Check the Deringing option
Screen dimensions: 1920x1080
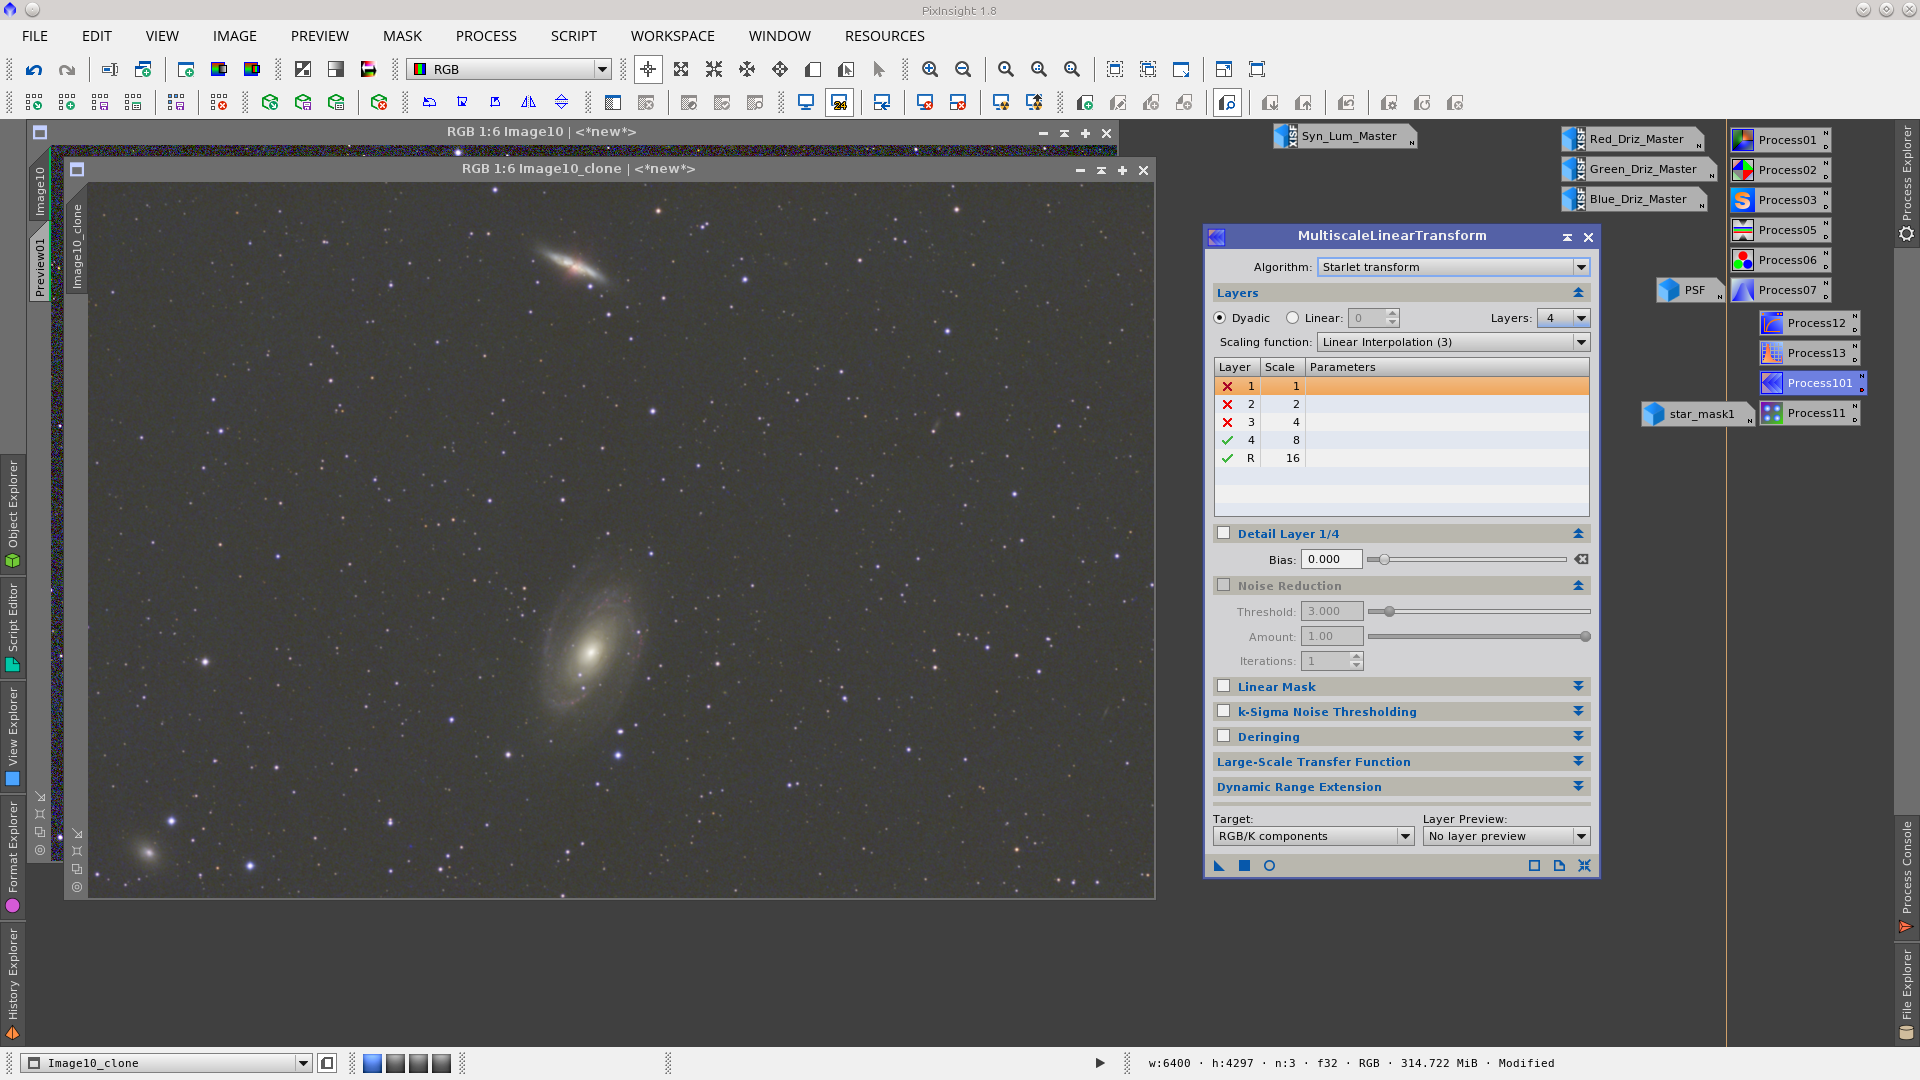1223,736
